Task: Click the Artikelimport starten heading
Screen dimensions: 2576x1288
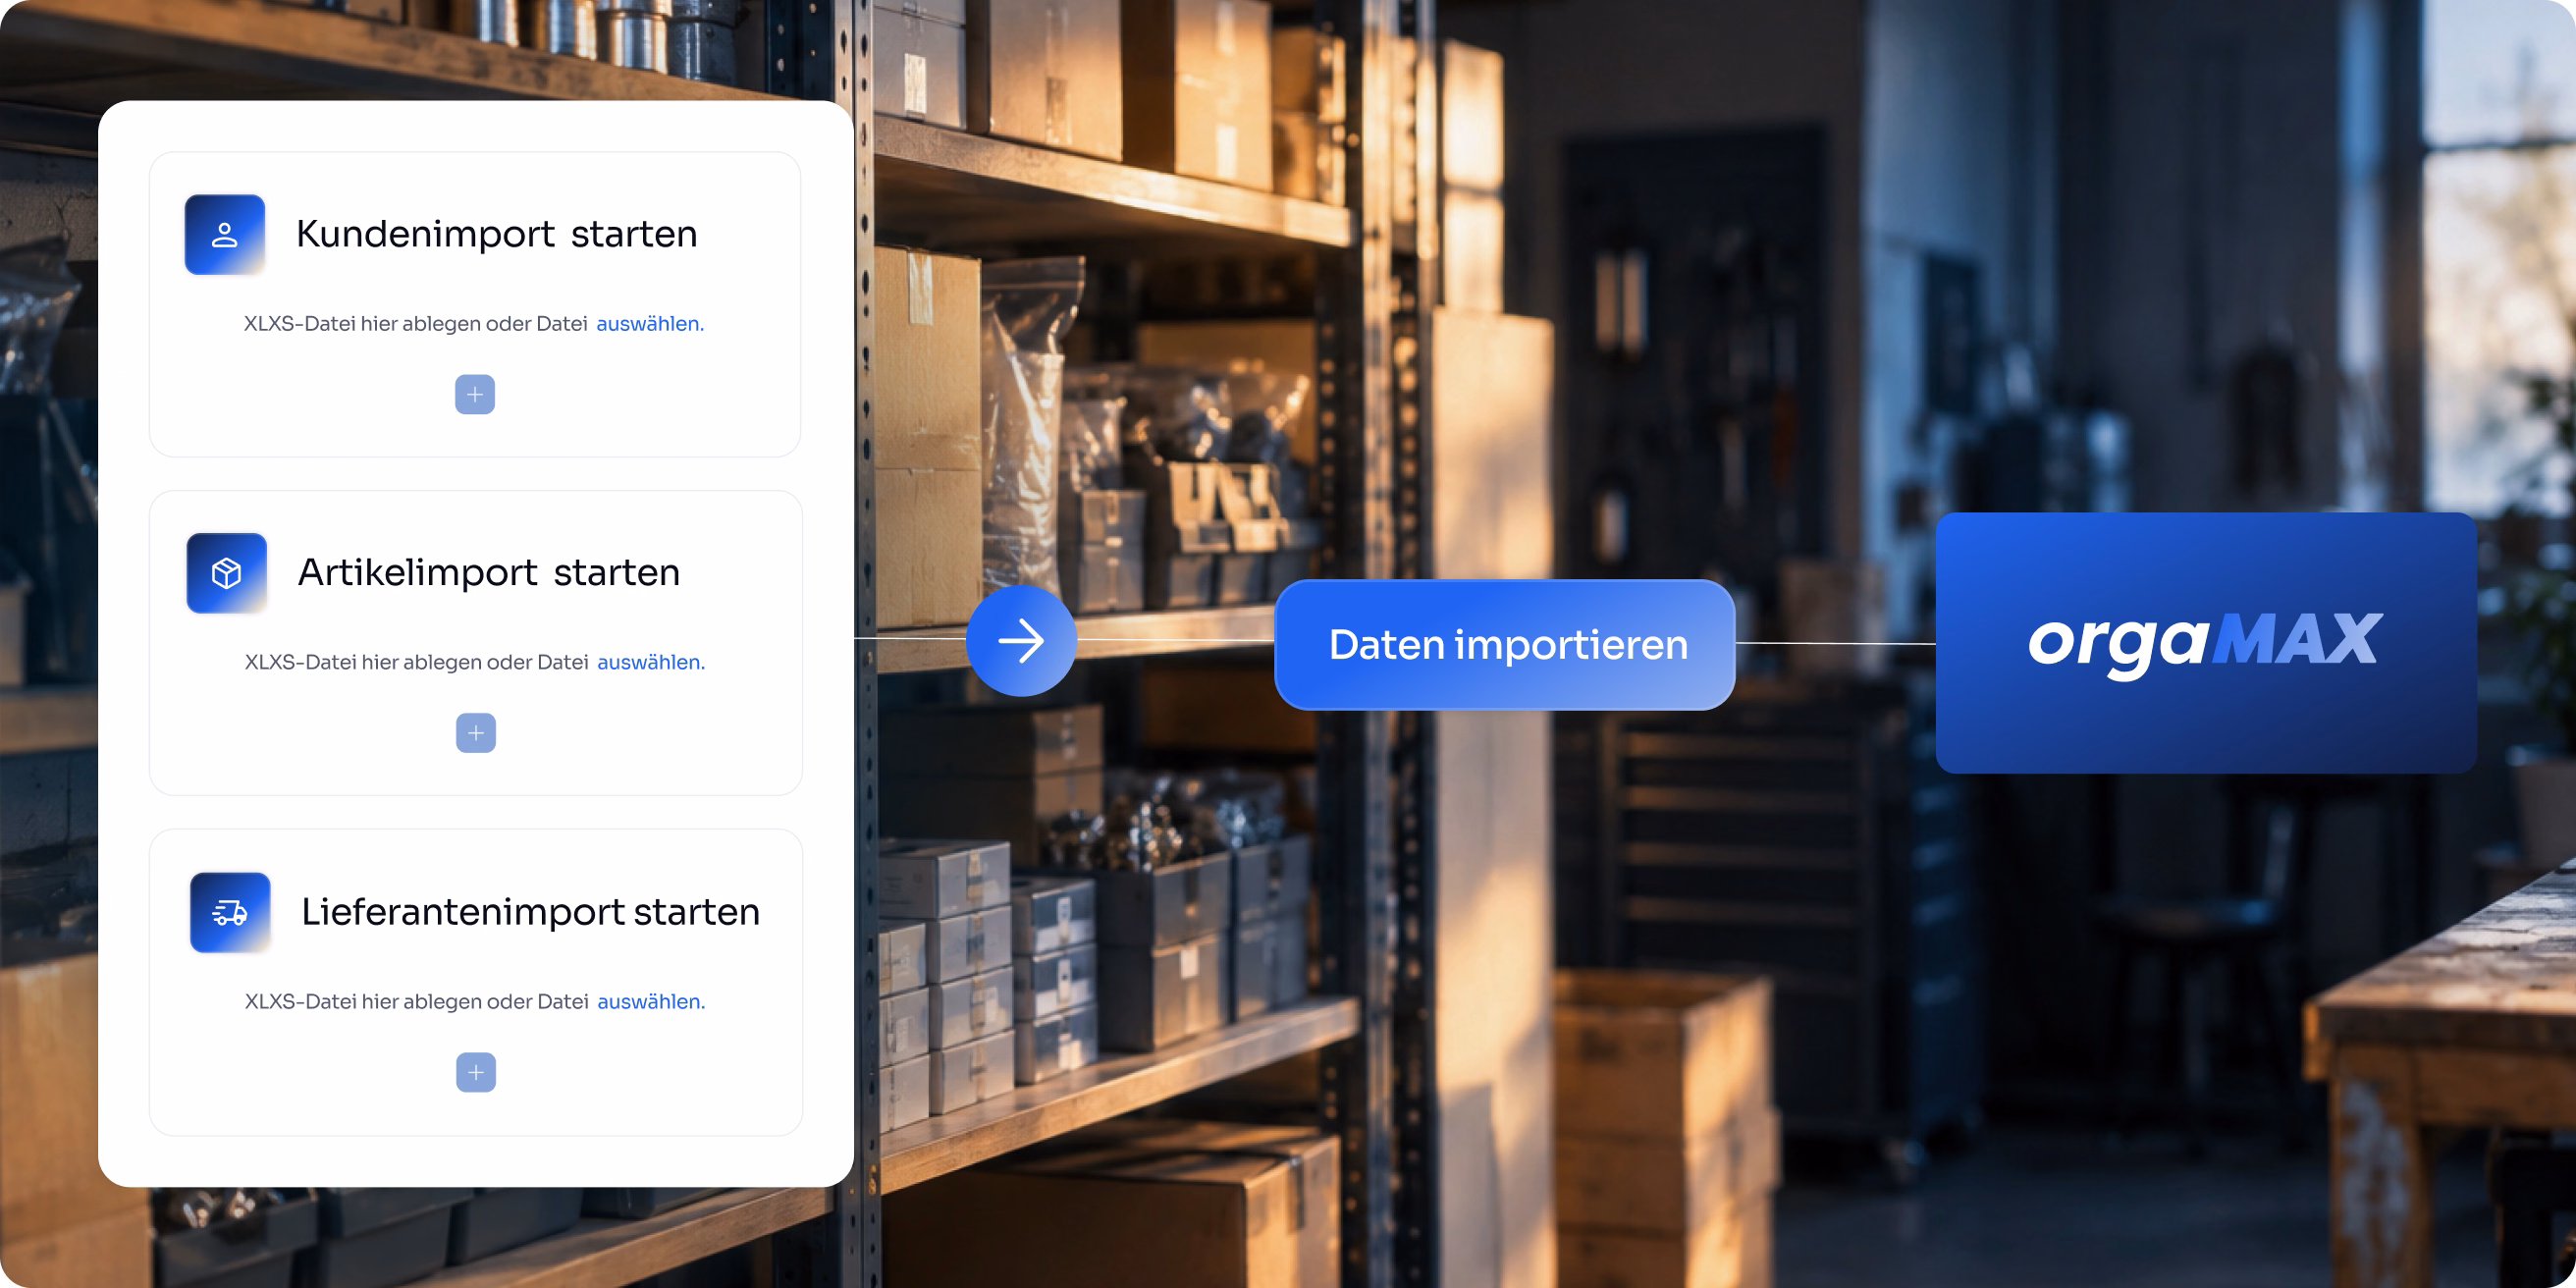Action: (489, 572)
